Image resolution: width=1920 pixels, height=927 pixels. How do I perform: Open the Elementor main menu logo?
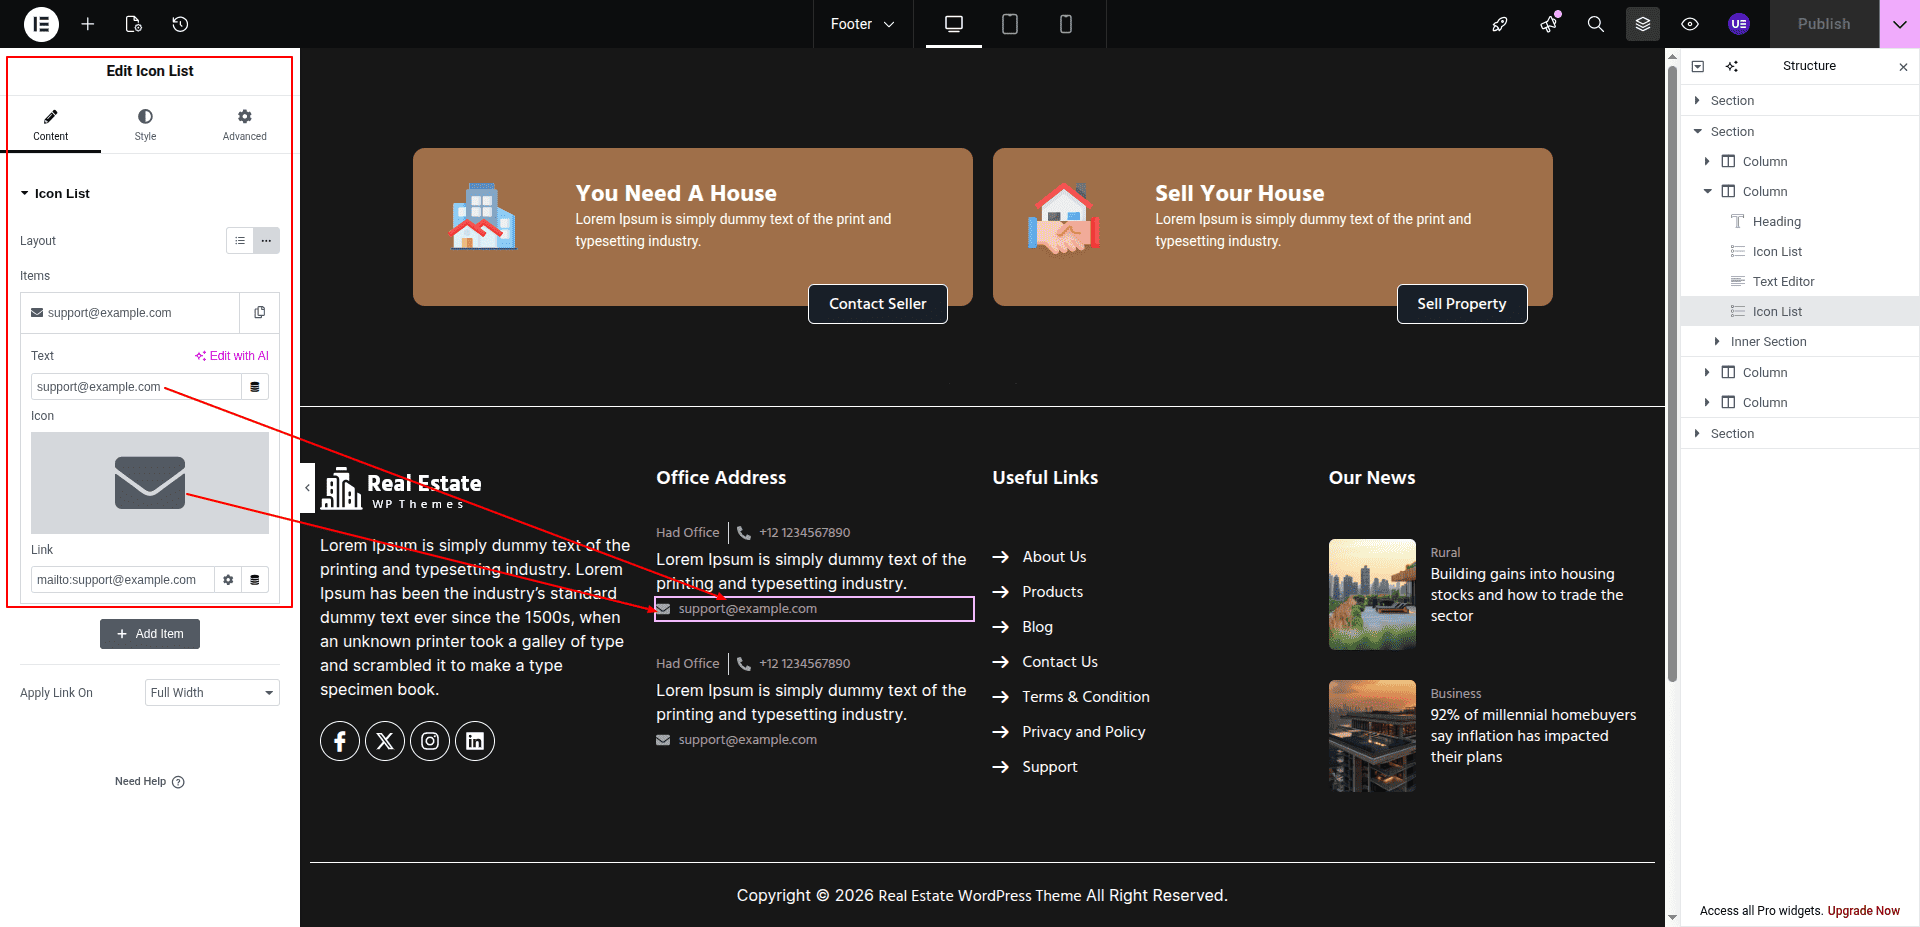point(41,24)
